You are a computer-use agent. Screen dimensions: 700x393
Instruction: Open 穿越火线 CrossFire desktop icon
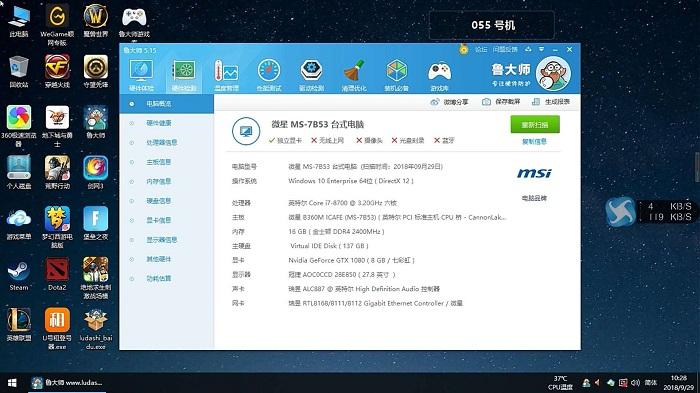click(x=57, y=71)
